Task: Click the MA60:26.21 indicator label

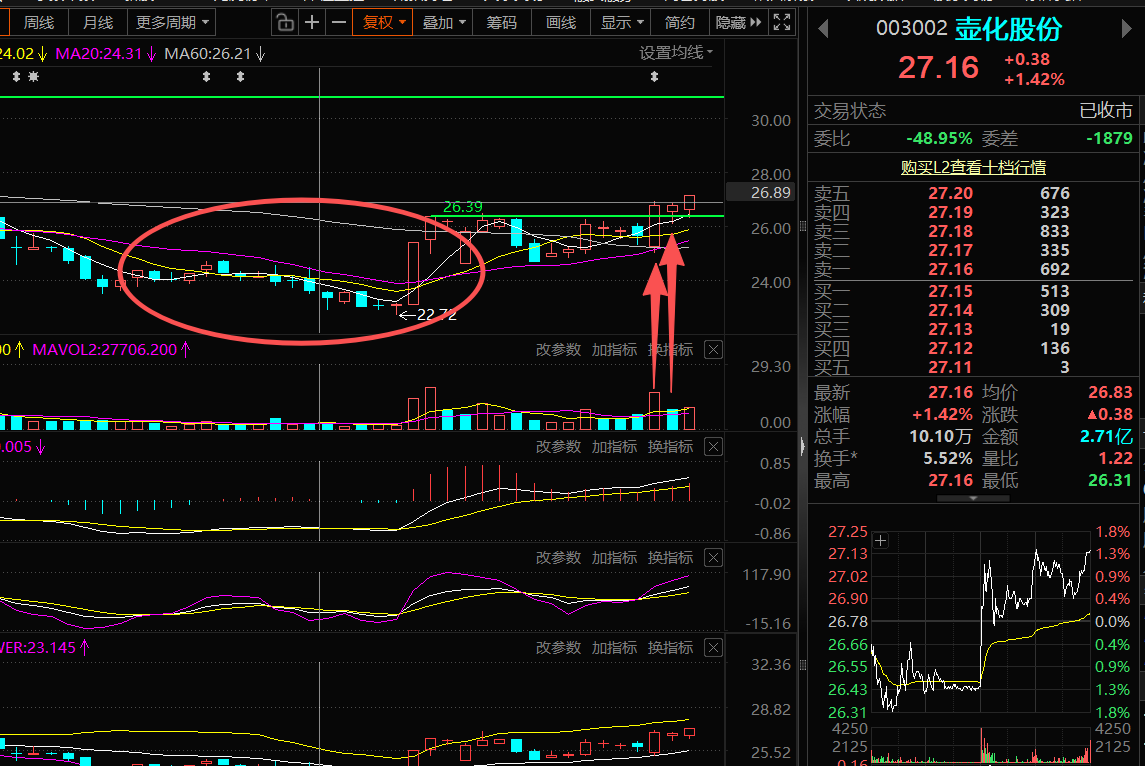Action: coord(207,53)
